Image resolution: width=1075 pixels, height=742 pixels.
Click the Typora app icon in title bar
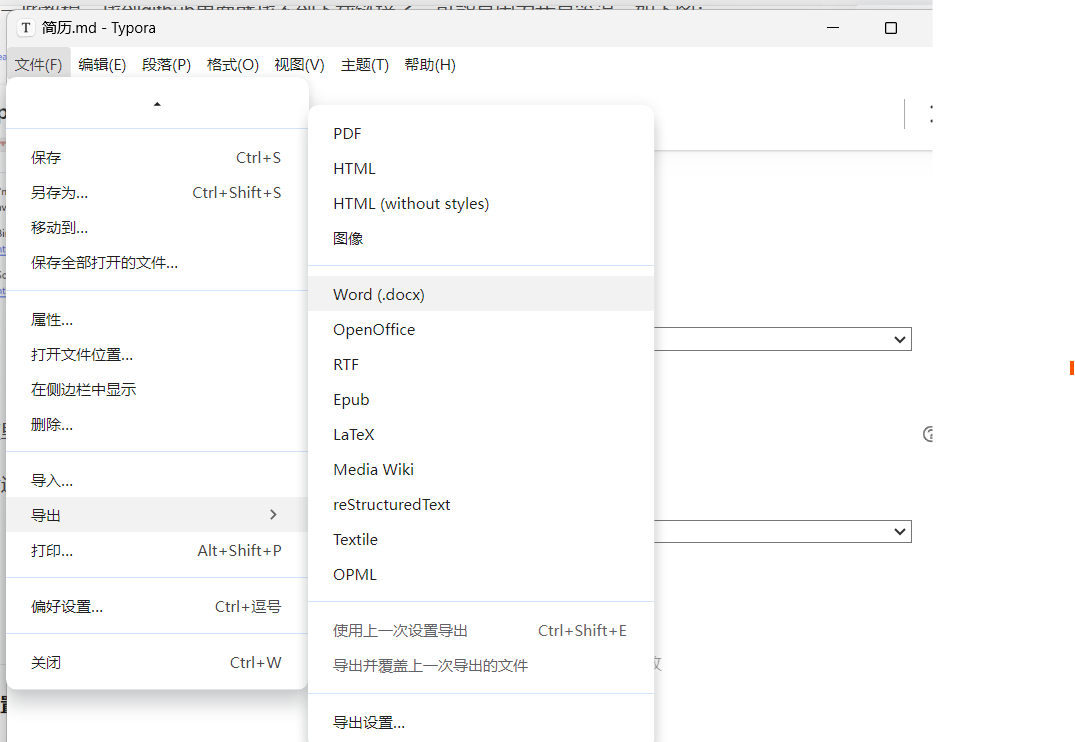26,28
